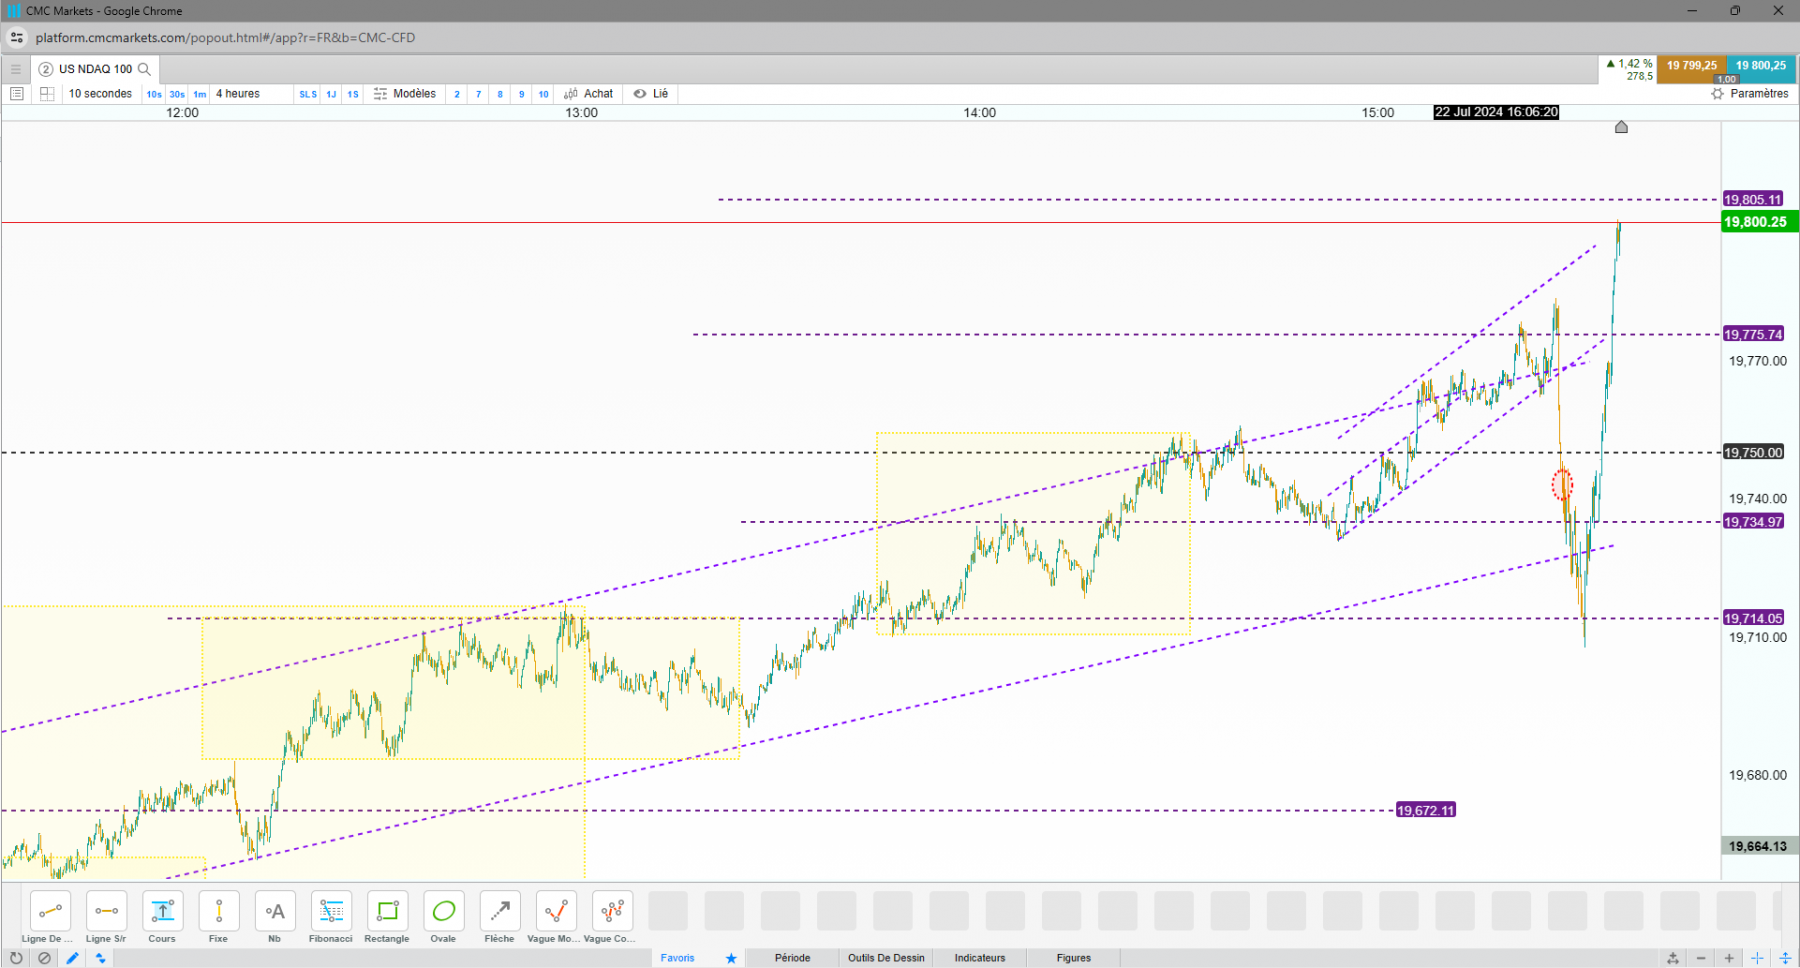Open the Paramètres settings link
The image size is (1800, 968).
tap(1750, 94)
